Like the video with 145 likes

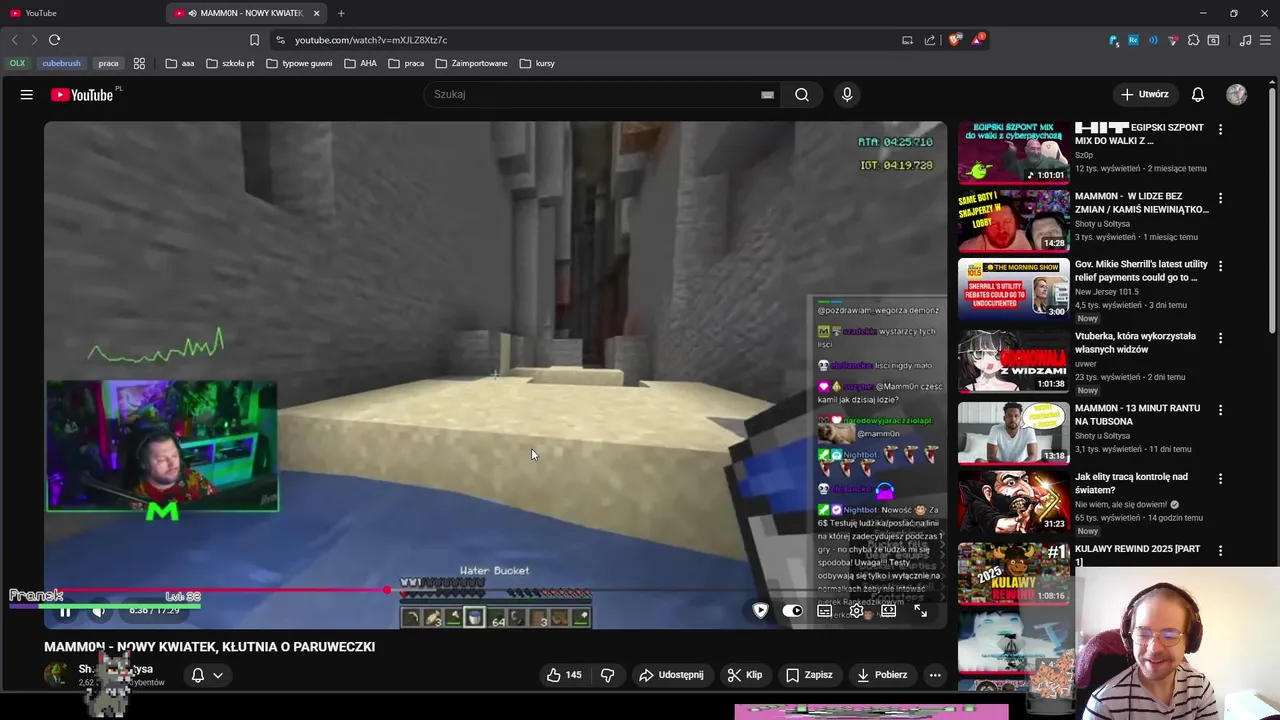coord(564,675)
